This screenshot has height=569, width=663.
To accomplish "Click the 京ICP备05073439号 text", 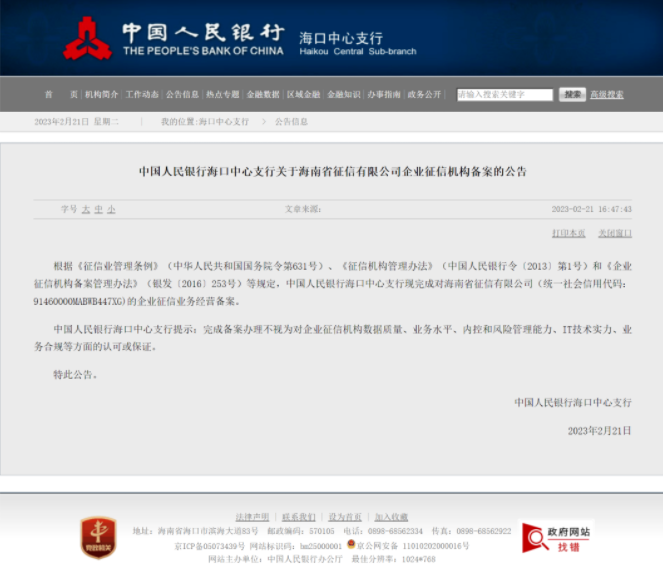I will tap(210, 546).
